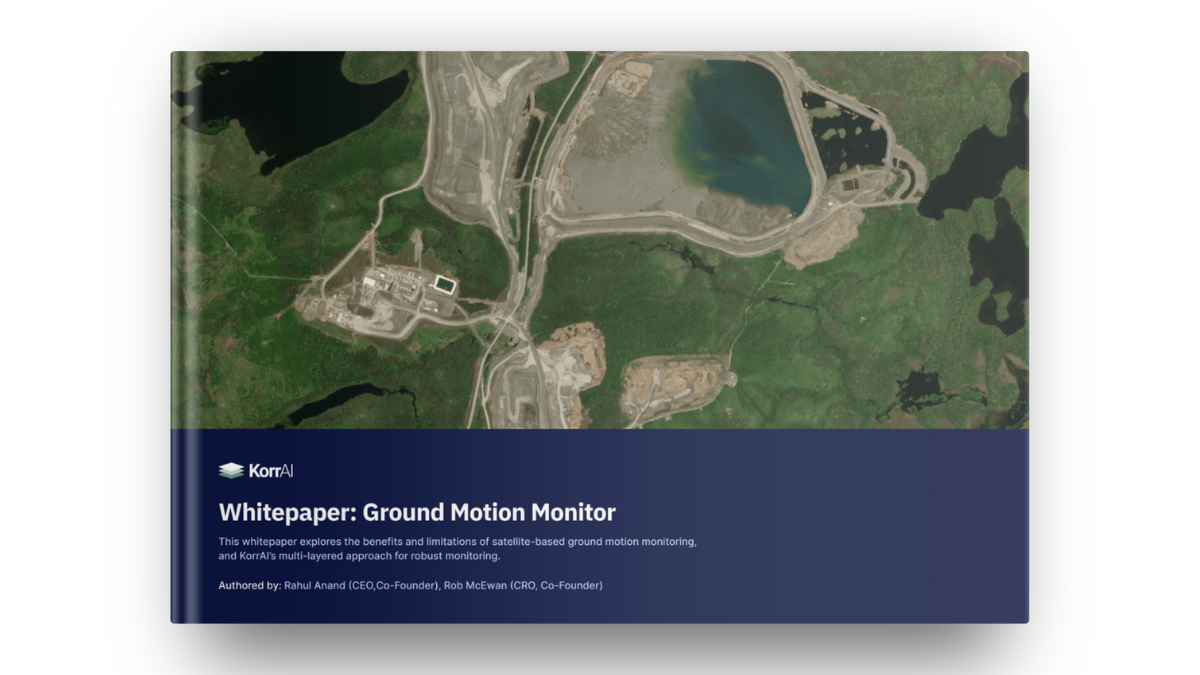This screenshot has width=1200, height=675.
Task: Click the KorrAI brand name text
Action: tap(271, 471)
